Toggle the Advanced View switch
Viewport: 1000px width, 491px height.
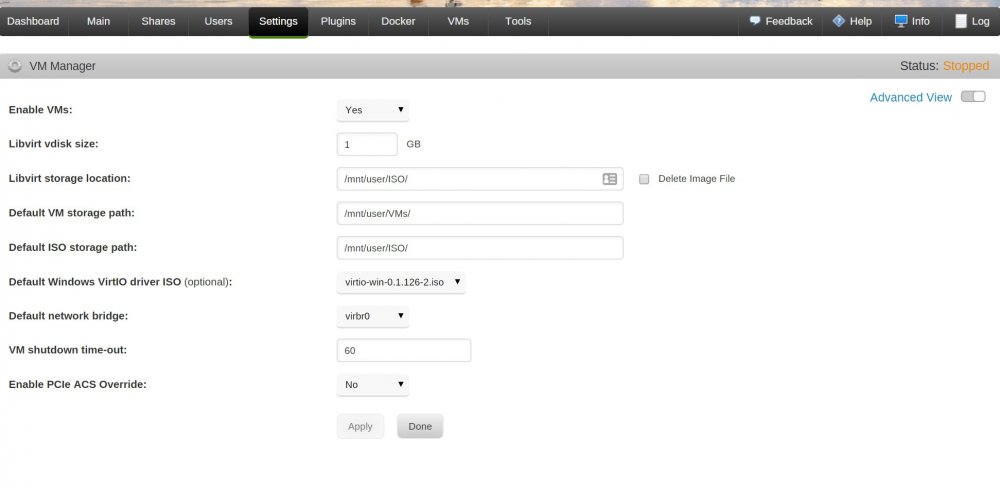[973, 97]
